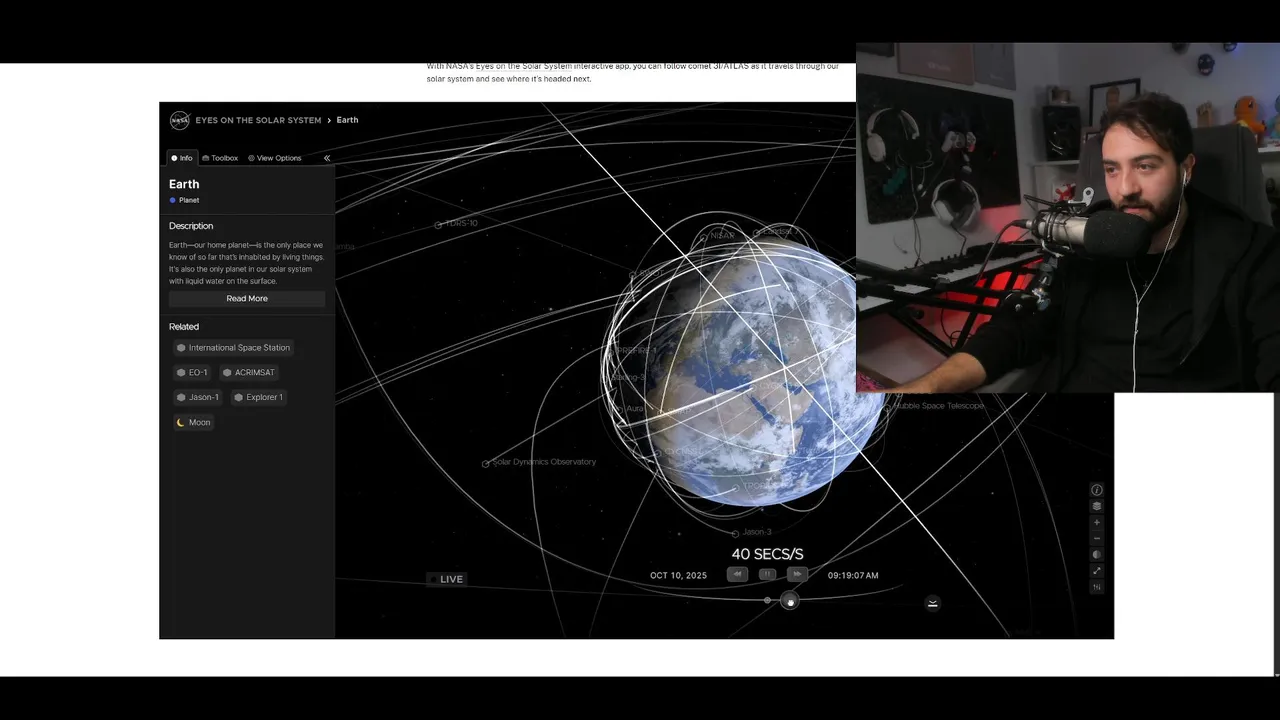The height and width of the screenshot is (720, 1280).
Task: Toggle fullscreen with the expand arrows icon
Action: coord(1096,571)
